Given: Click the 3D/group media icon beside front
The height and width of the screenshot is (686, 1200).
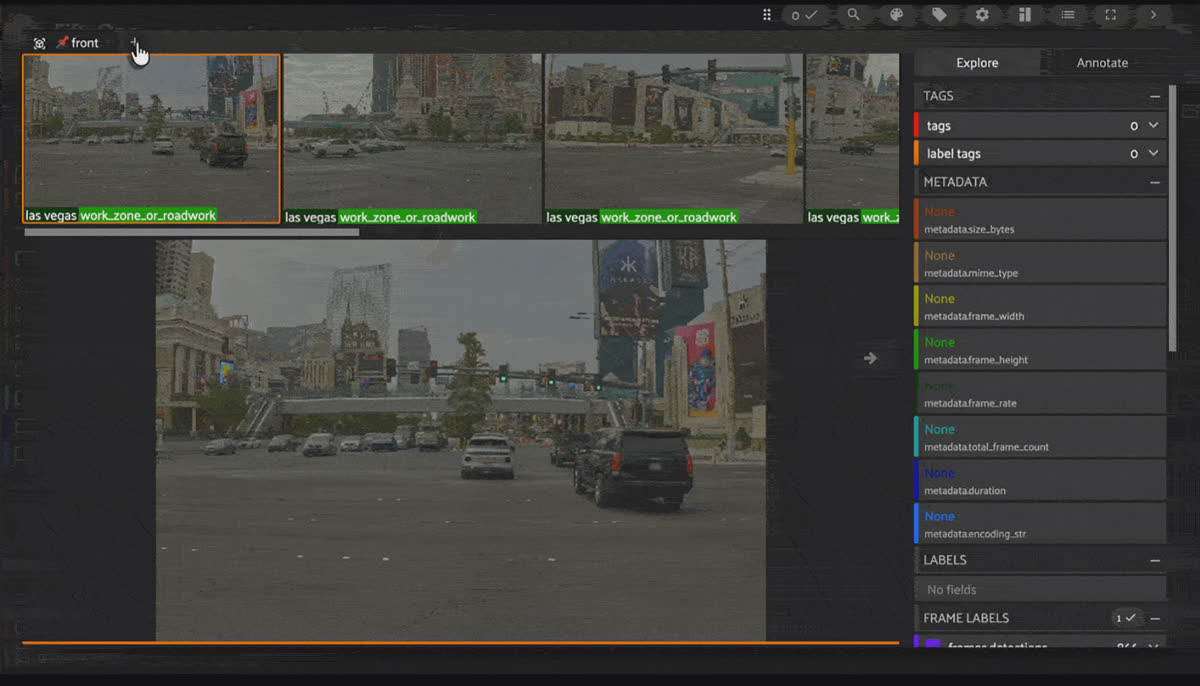Looking at the screenshot, I should [x=39, y=43].
